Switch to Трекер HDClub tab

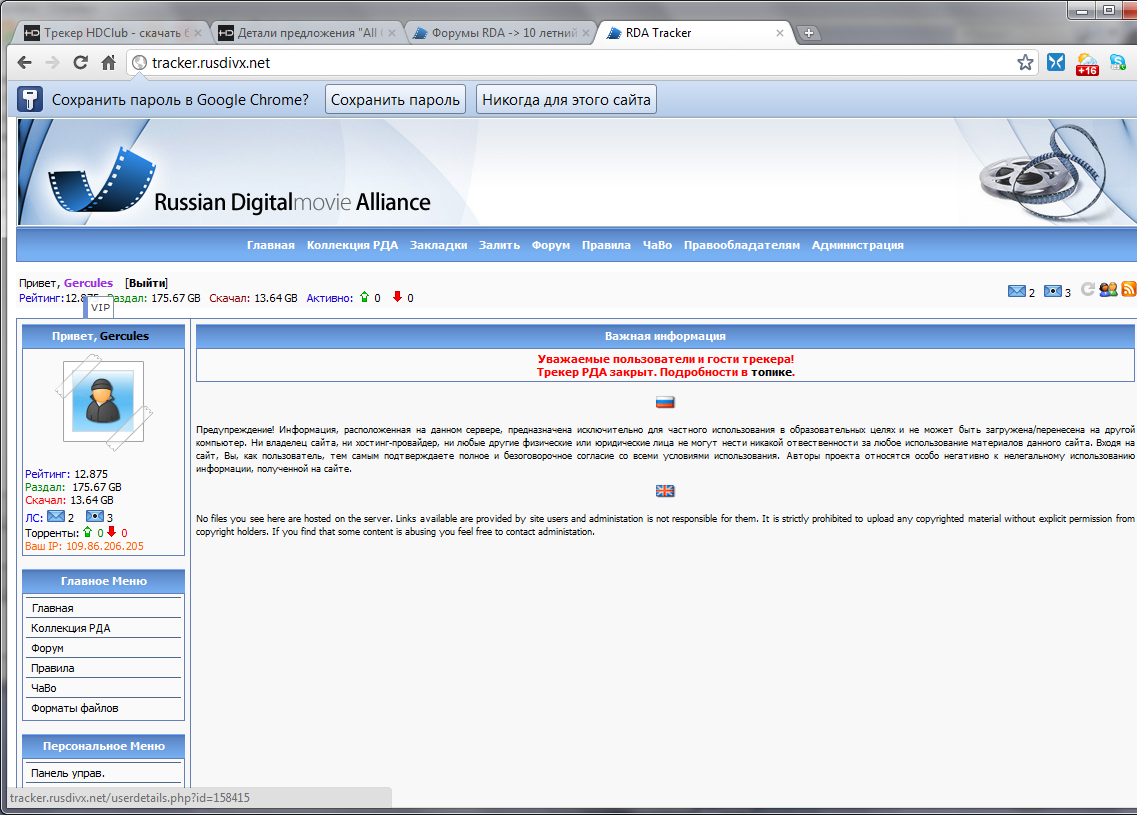pyautogui.click(x=110, y=33)
